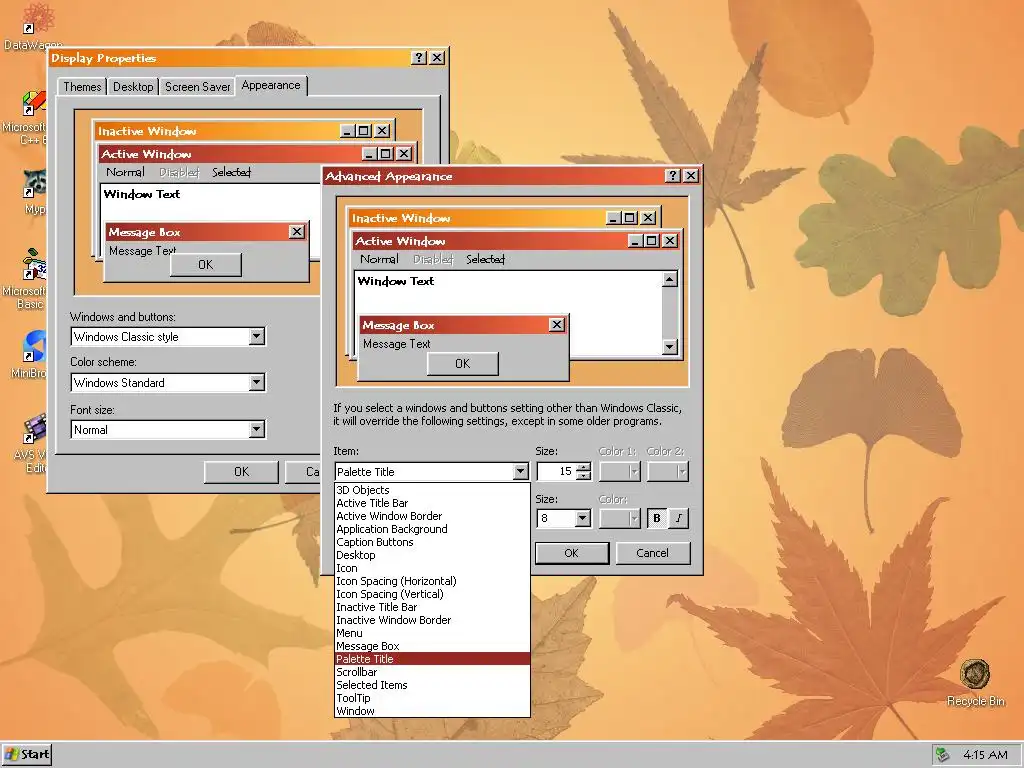Click the help button in Advanced Appearance title bar
Viewport: 1024px width, 768px height.
pyautogui.click(x=673, y=176)
